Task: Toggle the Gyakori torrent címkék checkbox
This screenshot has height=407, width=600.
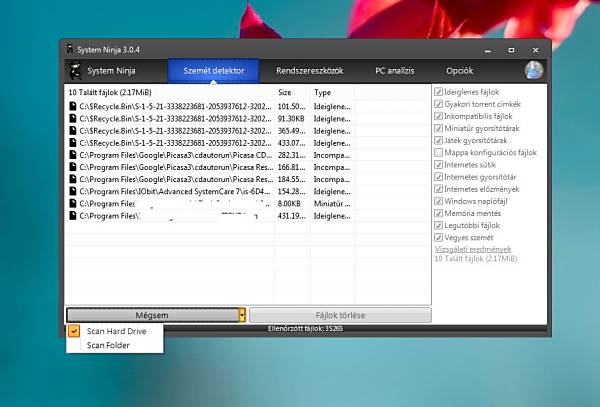Action: 439,104
